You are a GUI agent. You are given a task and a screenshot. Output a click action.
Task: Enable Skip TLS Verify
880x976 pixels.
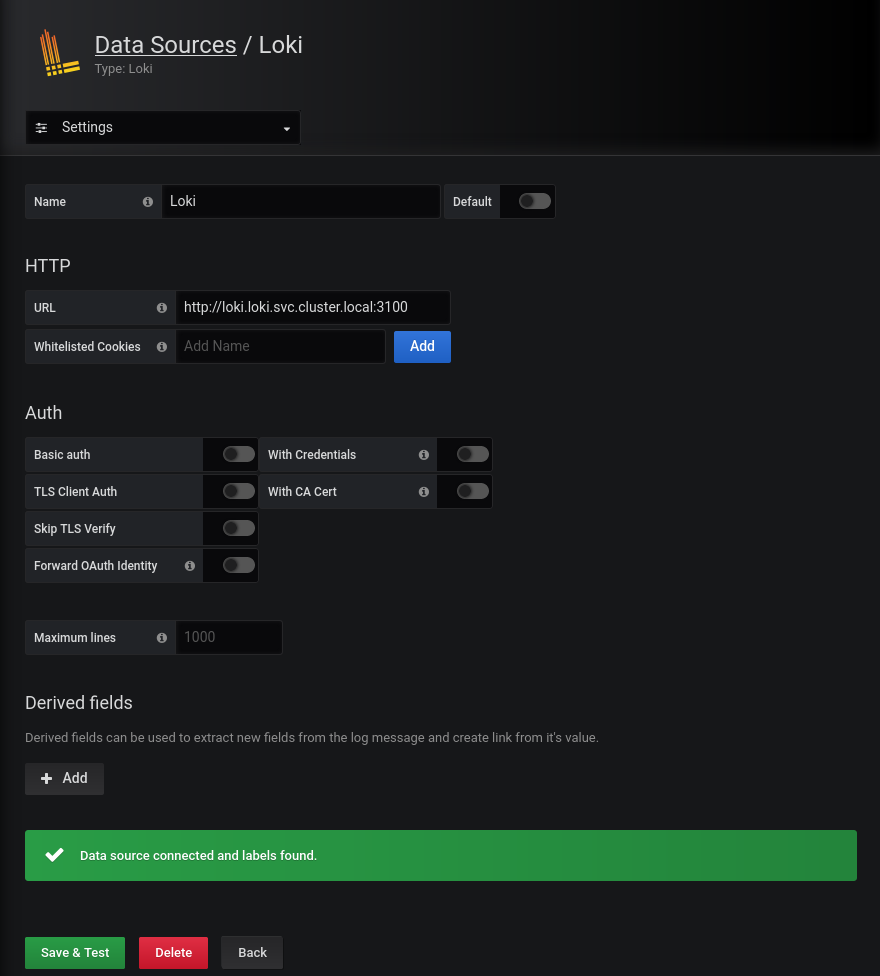pos(239,528)
